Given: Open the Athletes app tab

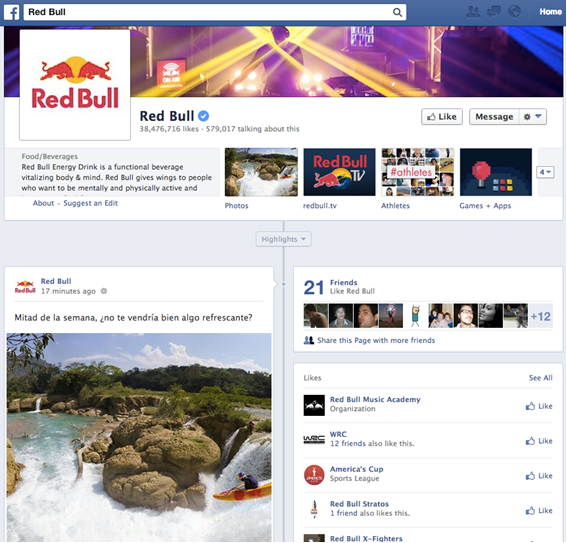Looking at the screenshot, I should 417,172.
